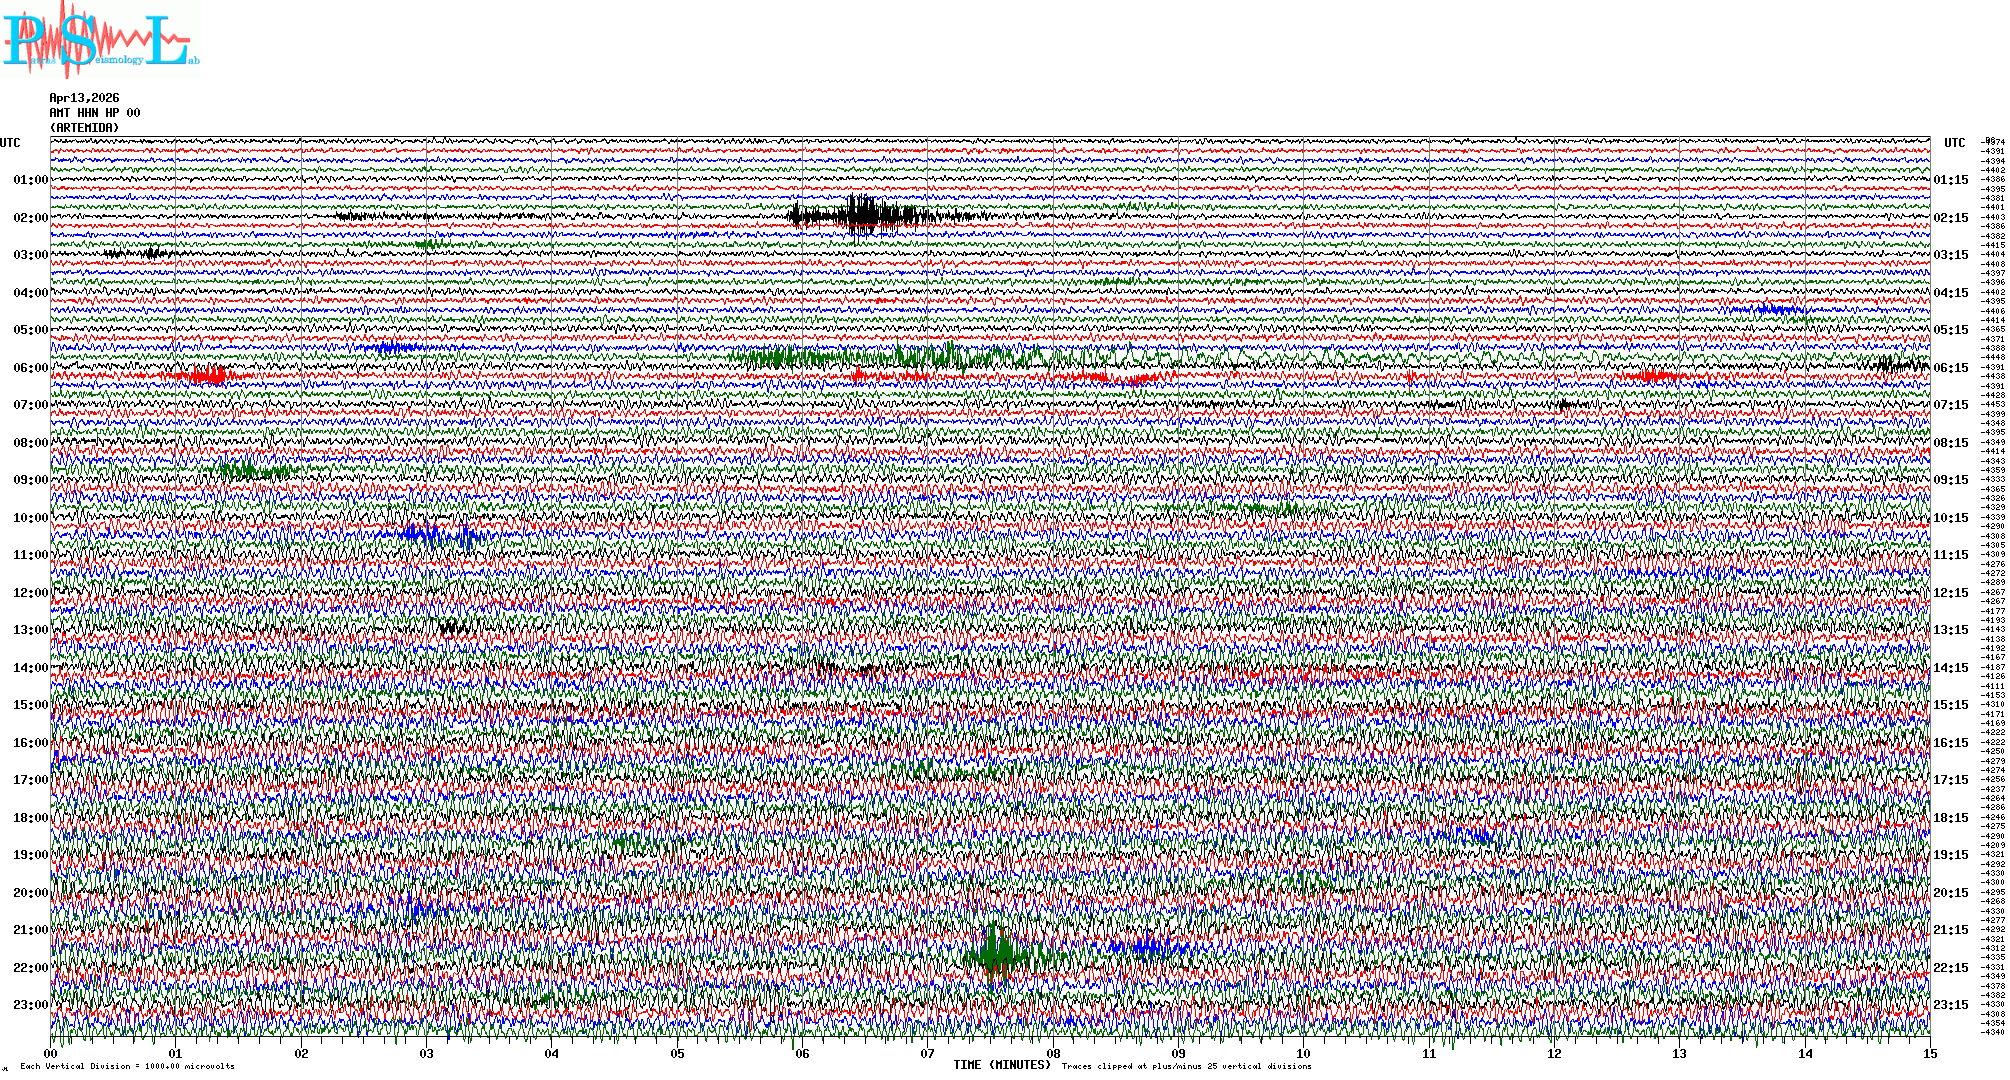Image resolution: width=2010 pixels, height=1080 pixels.
Task: Select the AMT HHN HP 00 station text
Action: pyautogui.click(x=95, y=113)
